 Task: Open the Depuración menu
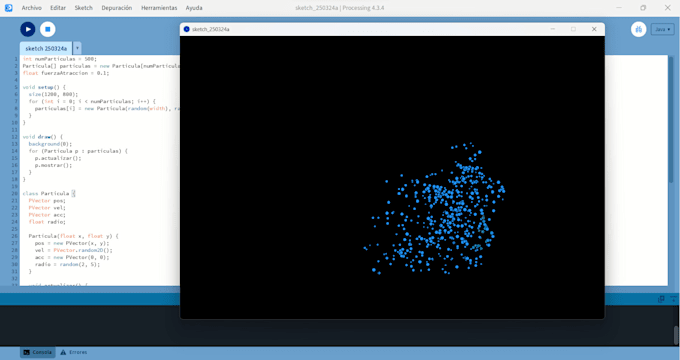117,8
